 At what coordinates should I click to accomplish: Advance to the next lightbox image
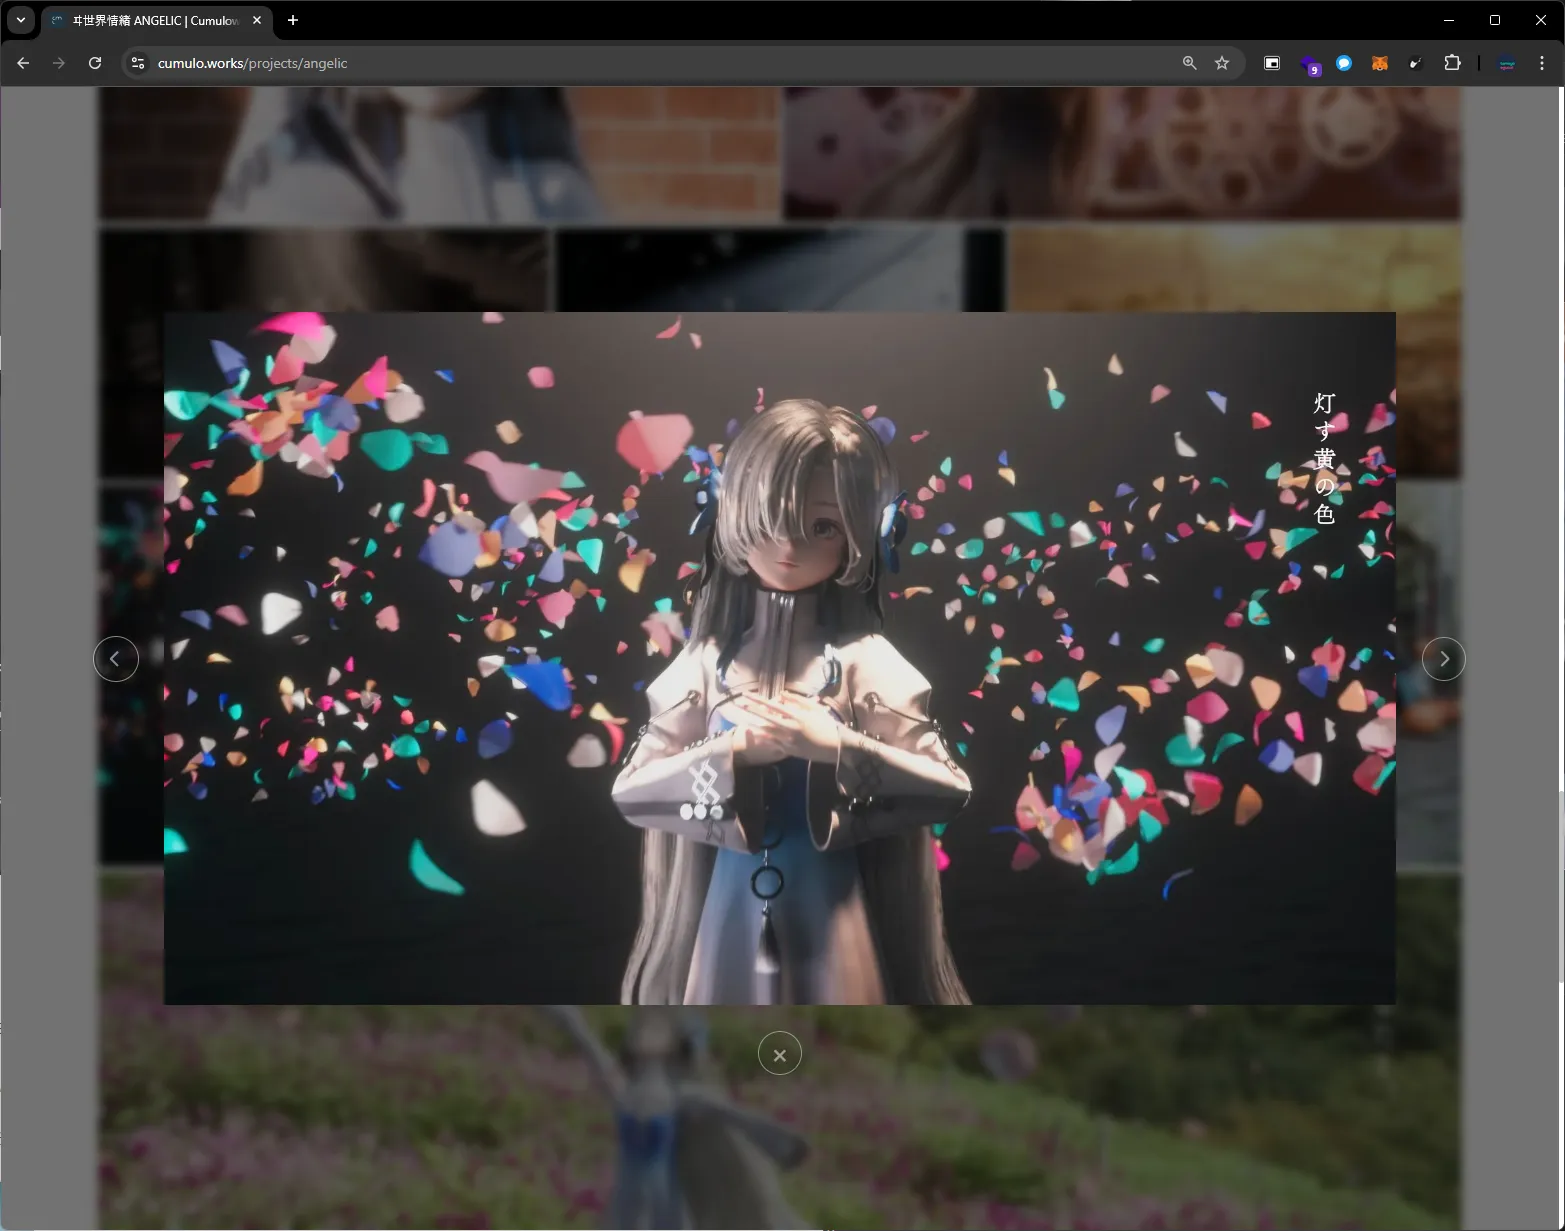(x=1443, y=659)
